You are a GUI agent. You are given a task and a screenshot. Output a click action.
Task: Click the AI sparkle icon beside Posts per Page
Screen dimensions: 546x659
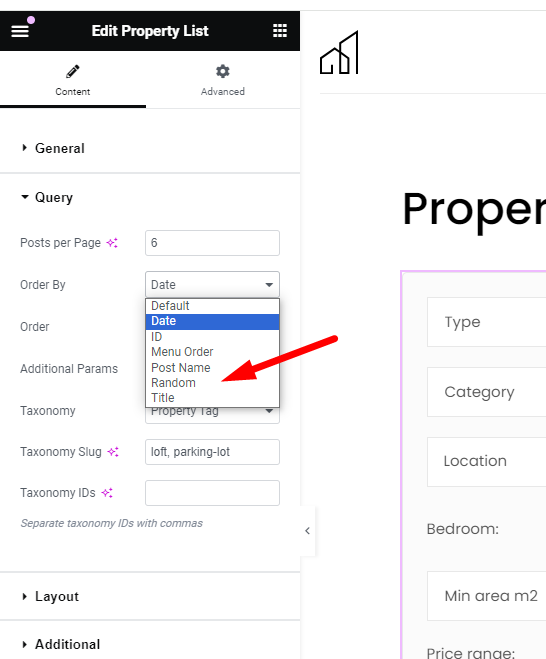112,243
